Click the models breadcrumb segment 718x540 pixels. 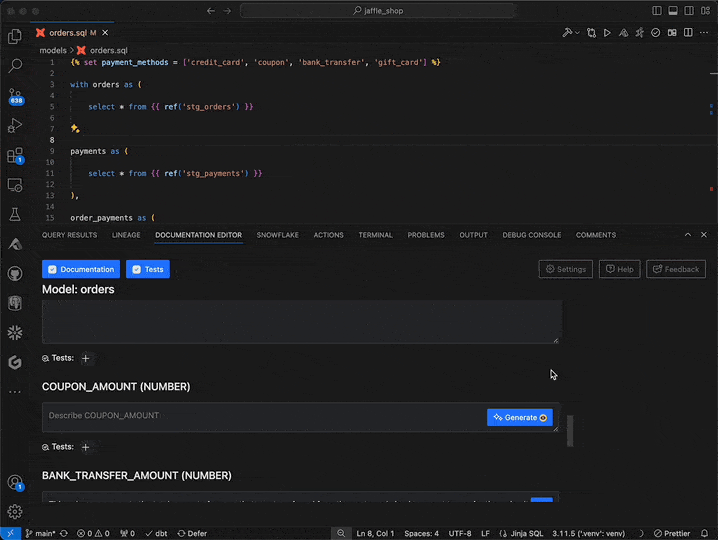point(53,50)
